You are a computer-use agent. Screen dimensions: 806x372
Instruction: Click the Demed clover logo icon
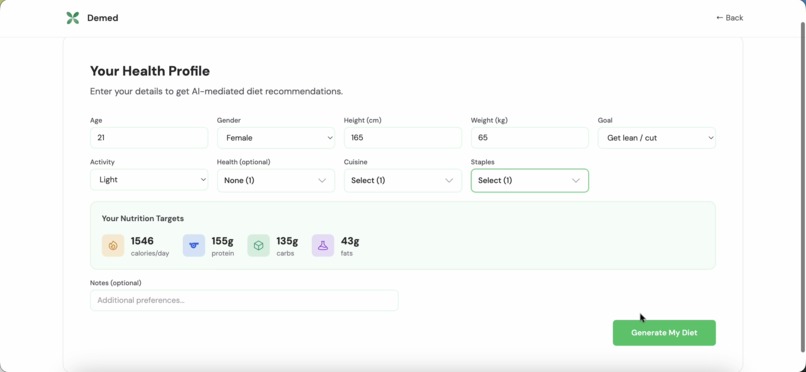pos(72,18)
